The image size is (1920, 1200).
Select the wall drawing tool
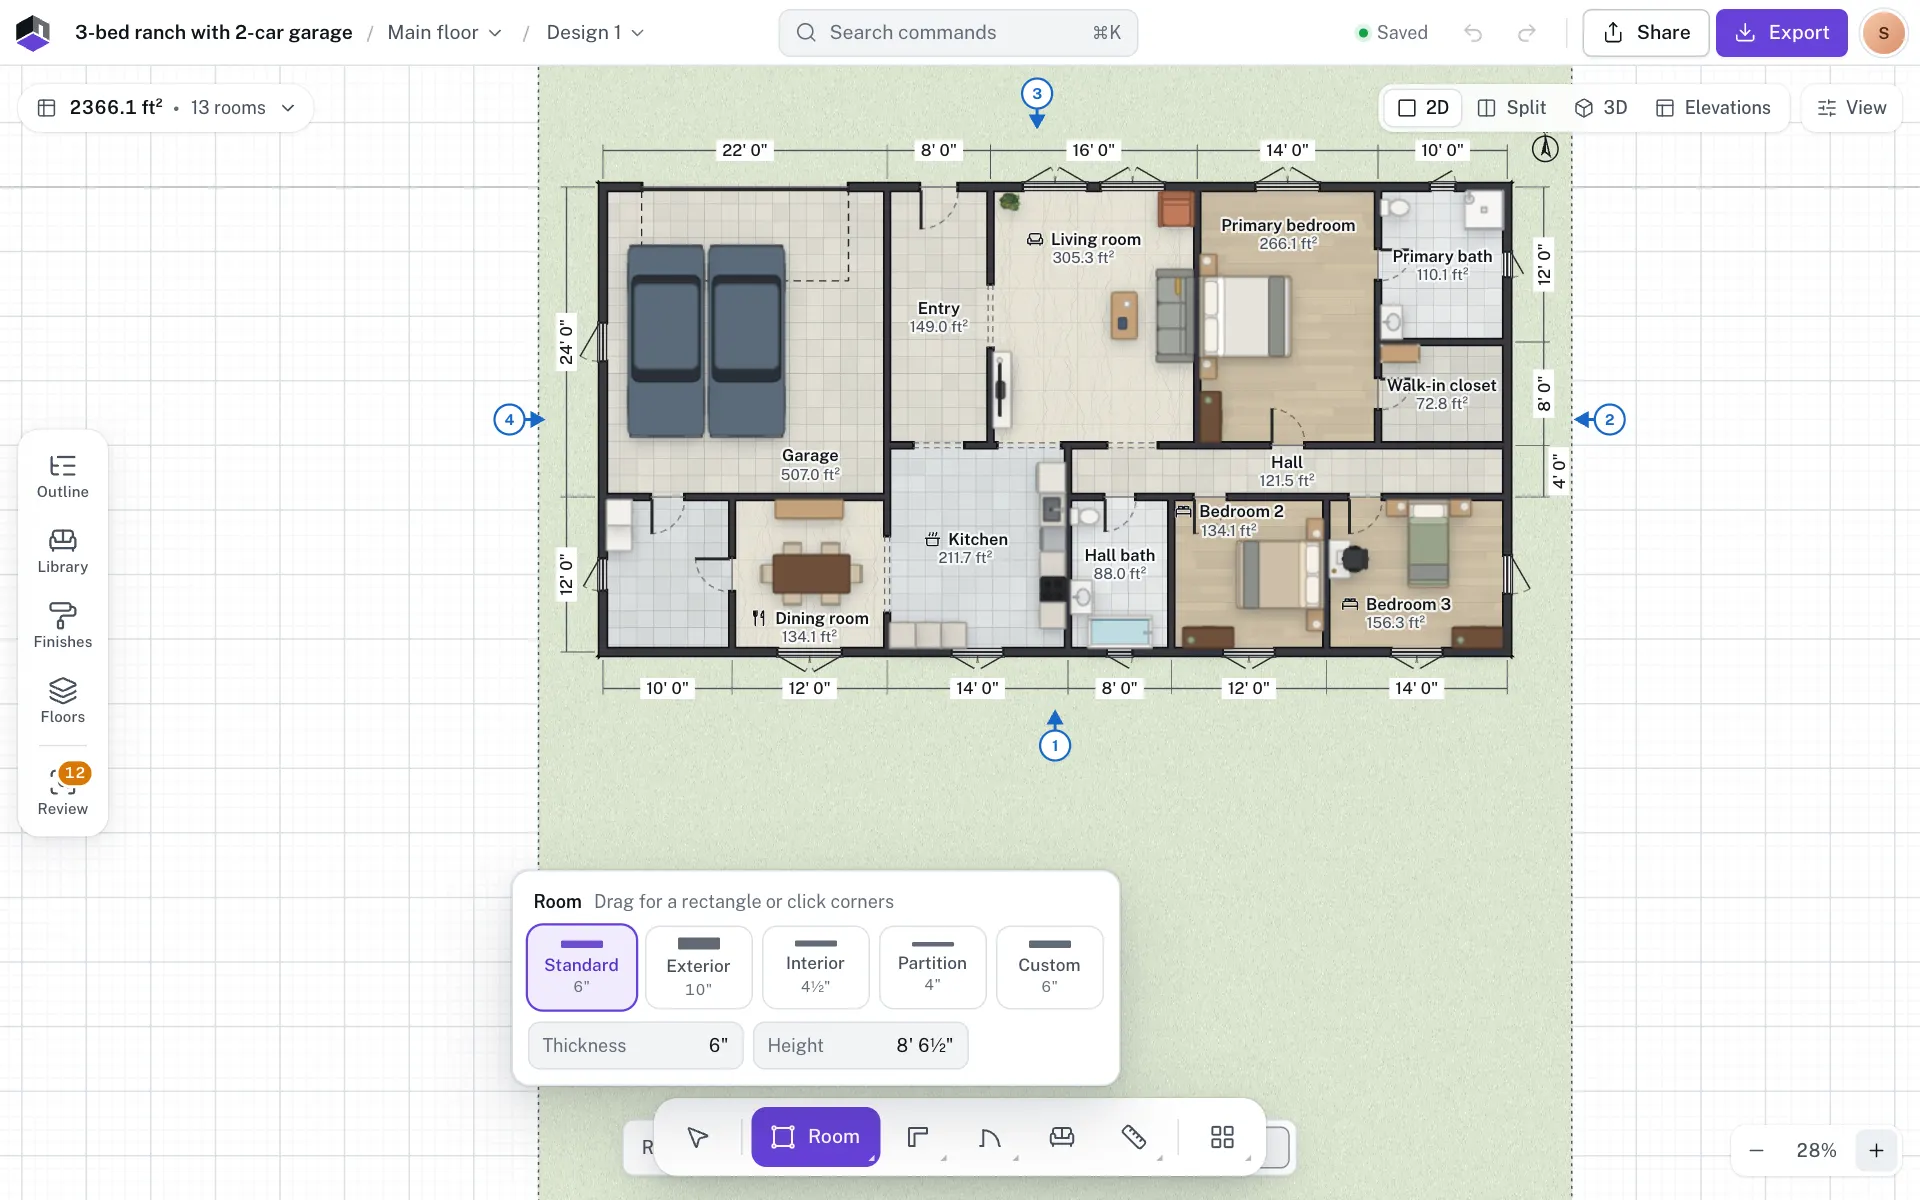[x=918, y=1137]
